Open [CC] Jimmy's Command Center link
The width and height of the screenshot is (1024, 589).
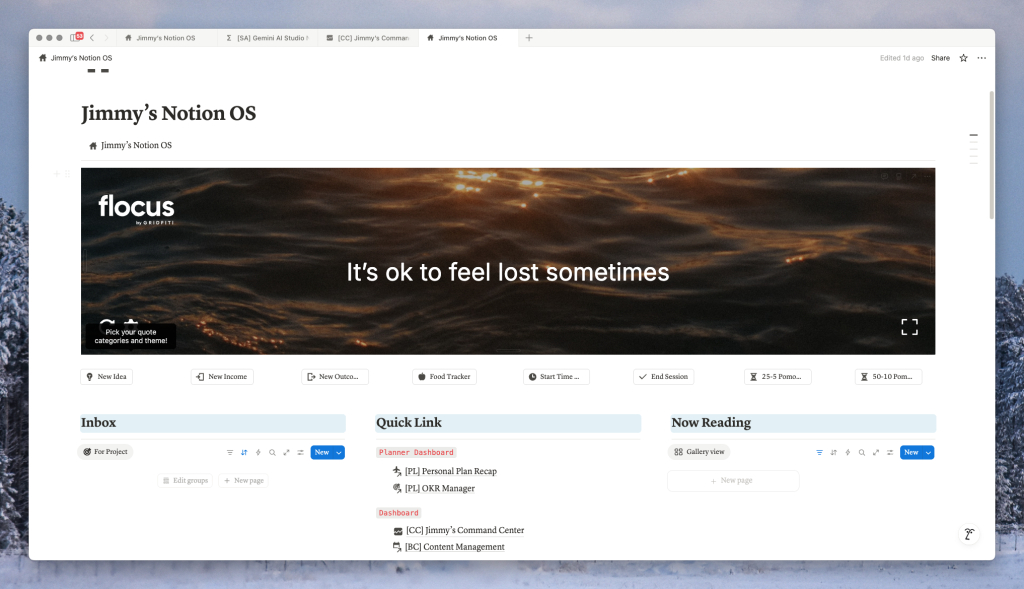(x=459, y=530)
